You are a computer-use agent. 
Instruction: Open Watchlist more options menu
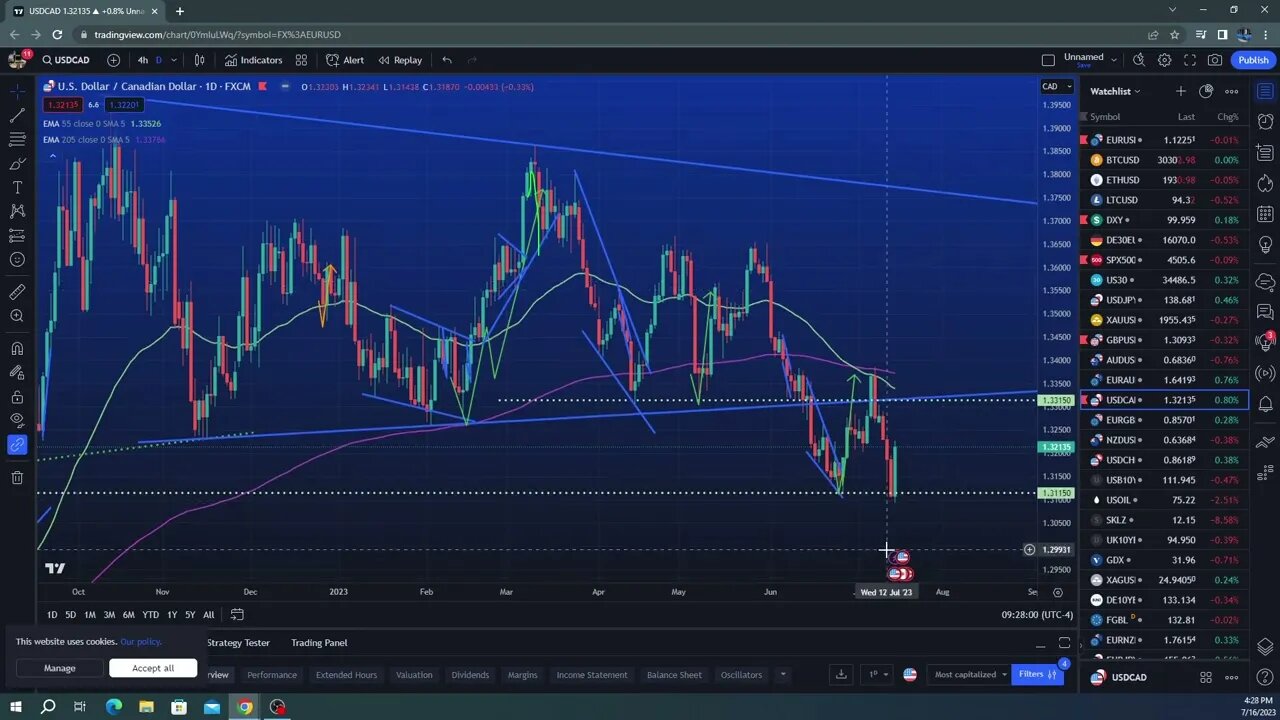coord(1232,91)
